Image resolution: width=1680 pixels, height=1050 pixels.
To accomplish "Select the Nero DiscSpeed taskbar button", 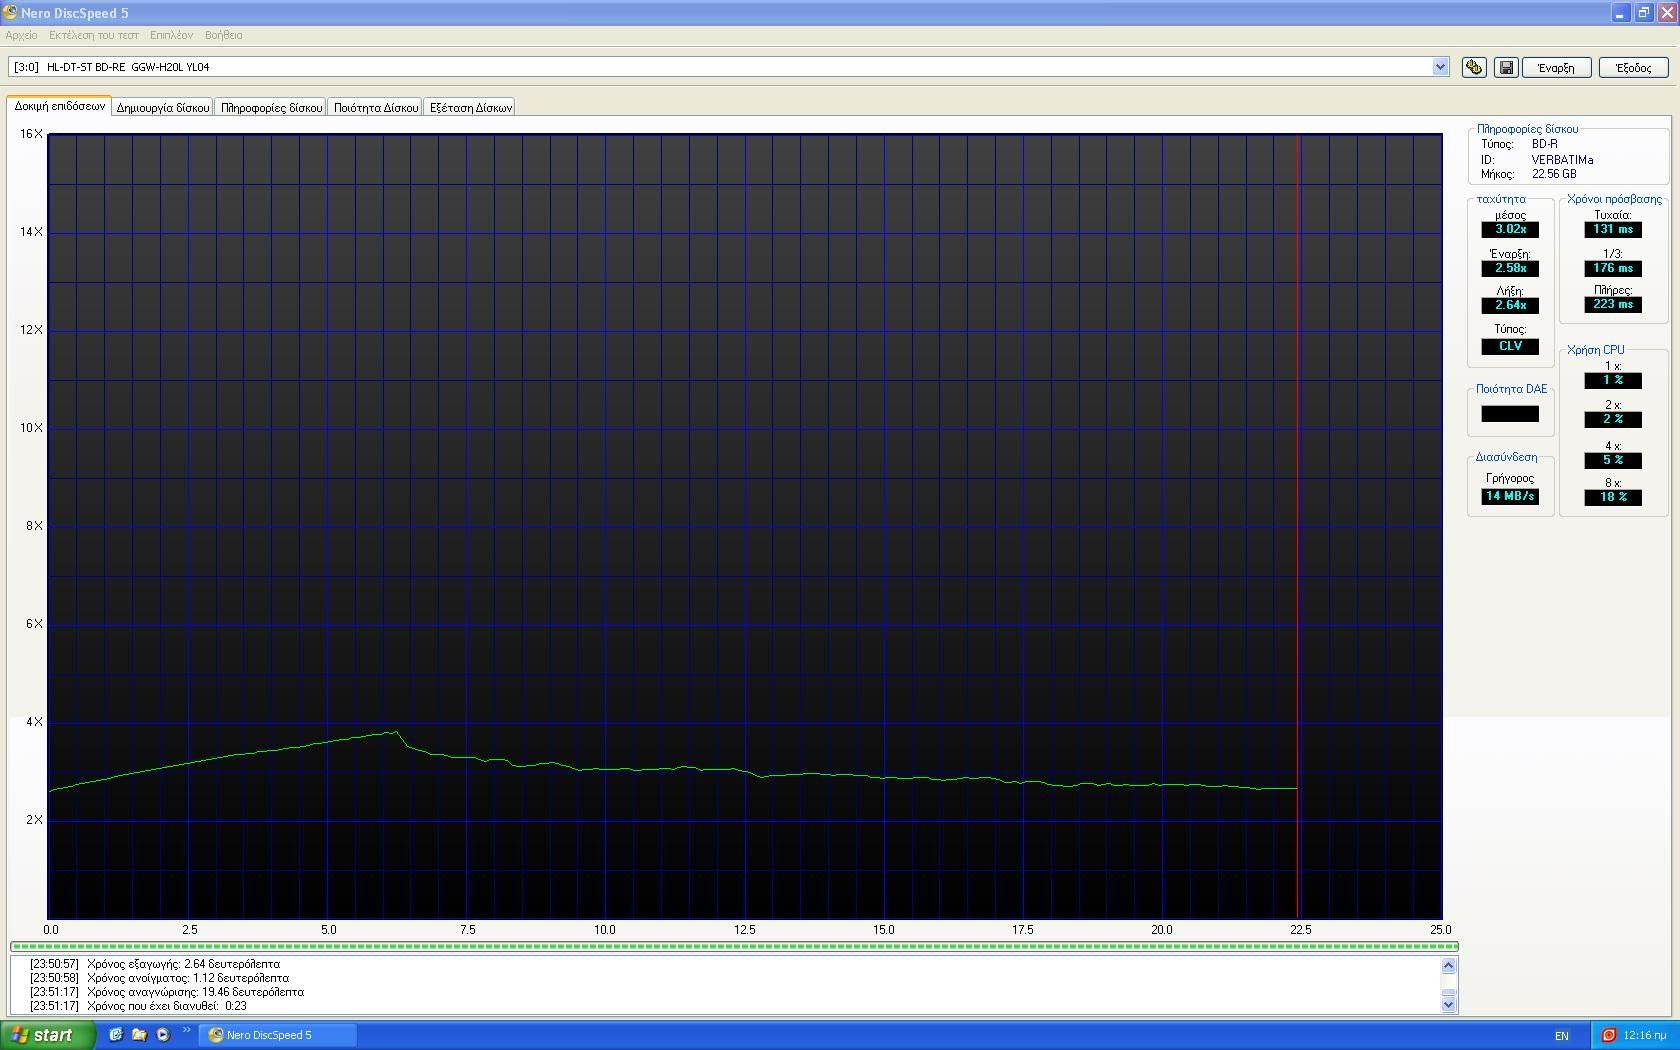I will coord(277,1035).
